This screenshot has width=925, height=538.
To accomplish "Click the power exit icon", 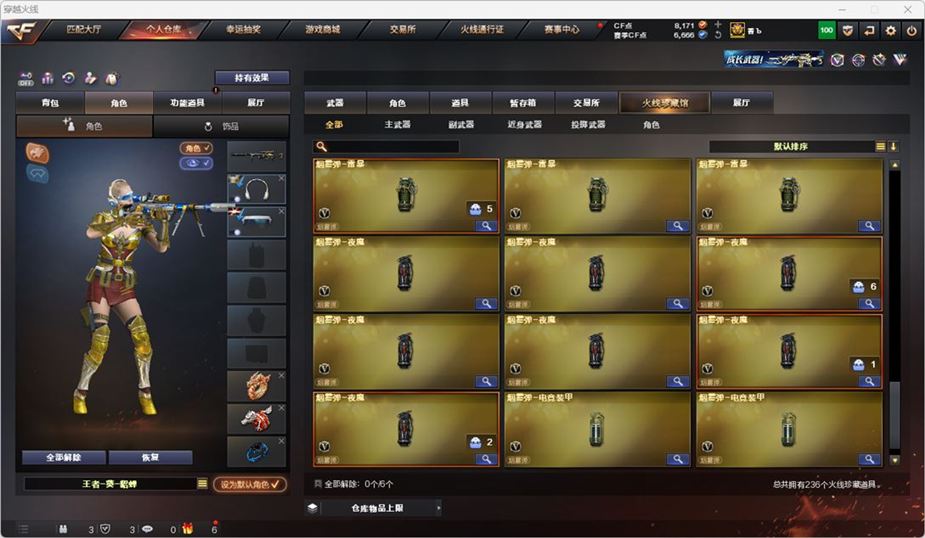I will pyautogui.click(x=911, y=31).
